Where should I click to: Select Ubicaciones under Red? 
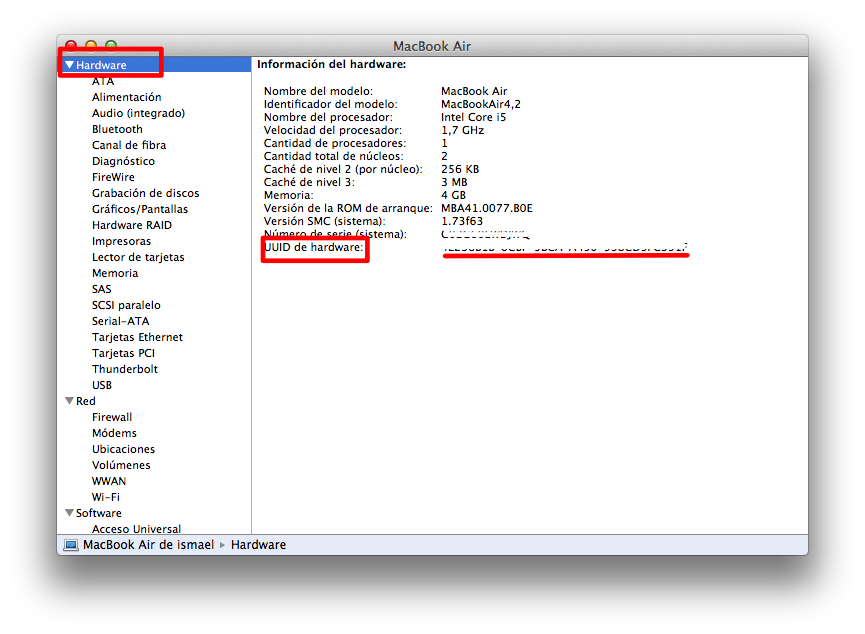[x=124, y=449]
